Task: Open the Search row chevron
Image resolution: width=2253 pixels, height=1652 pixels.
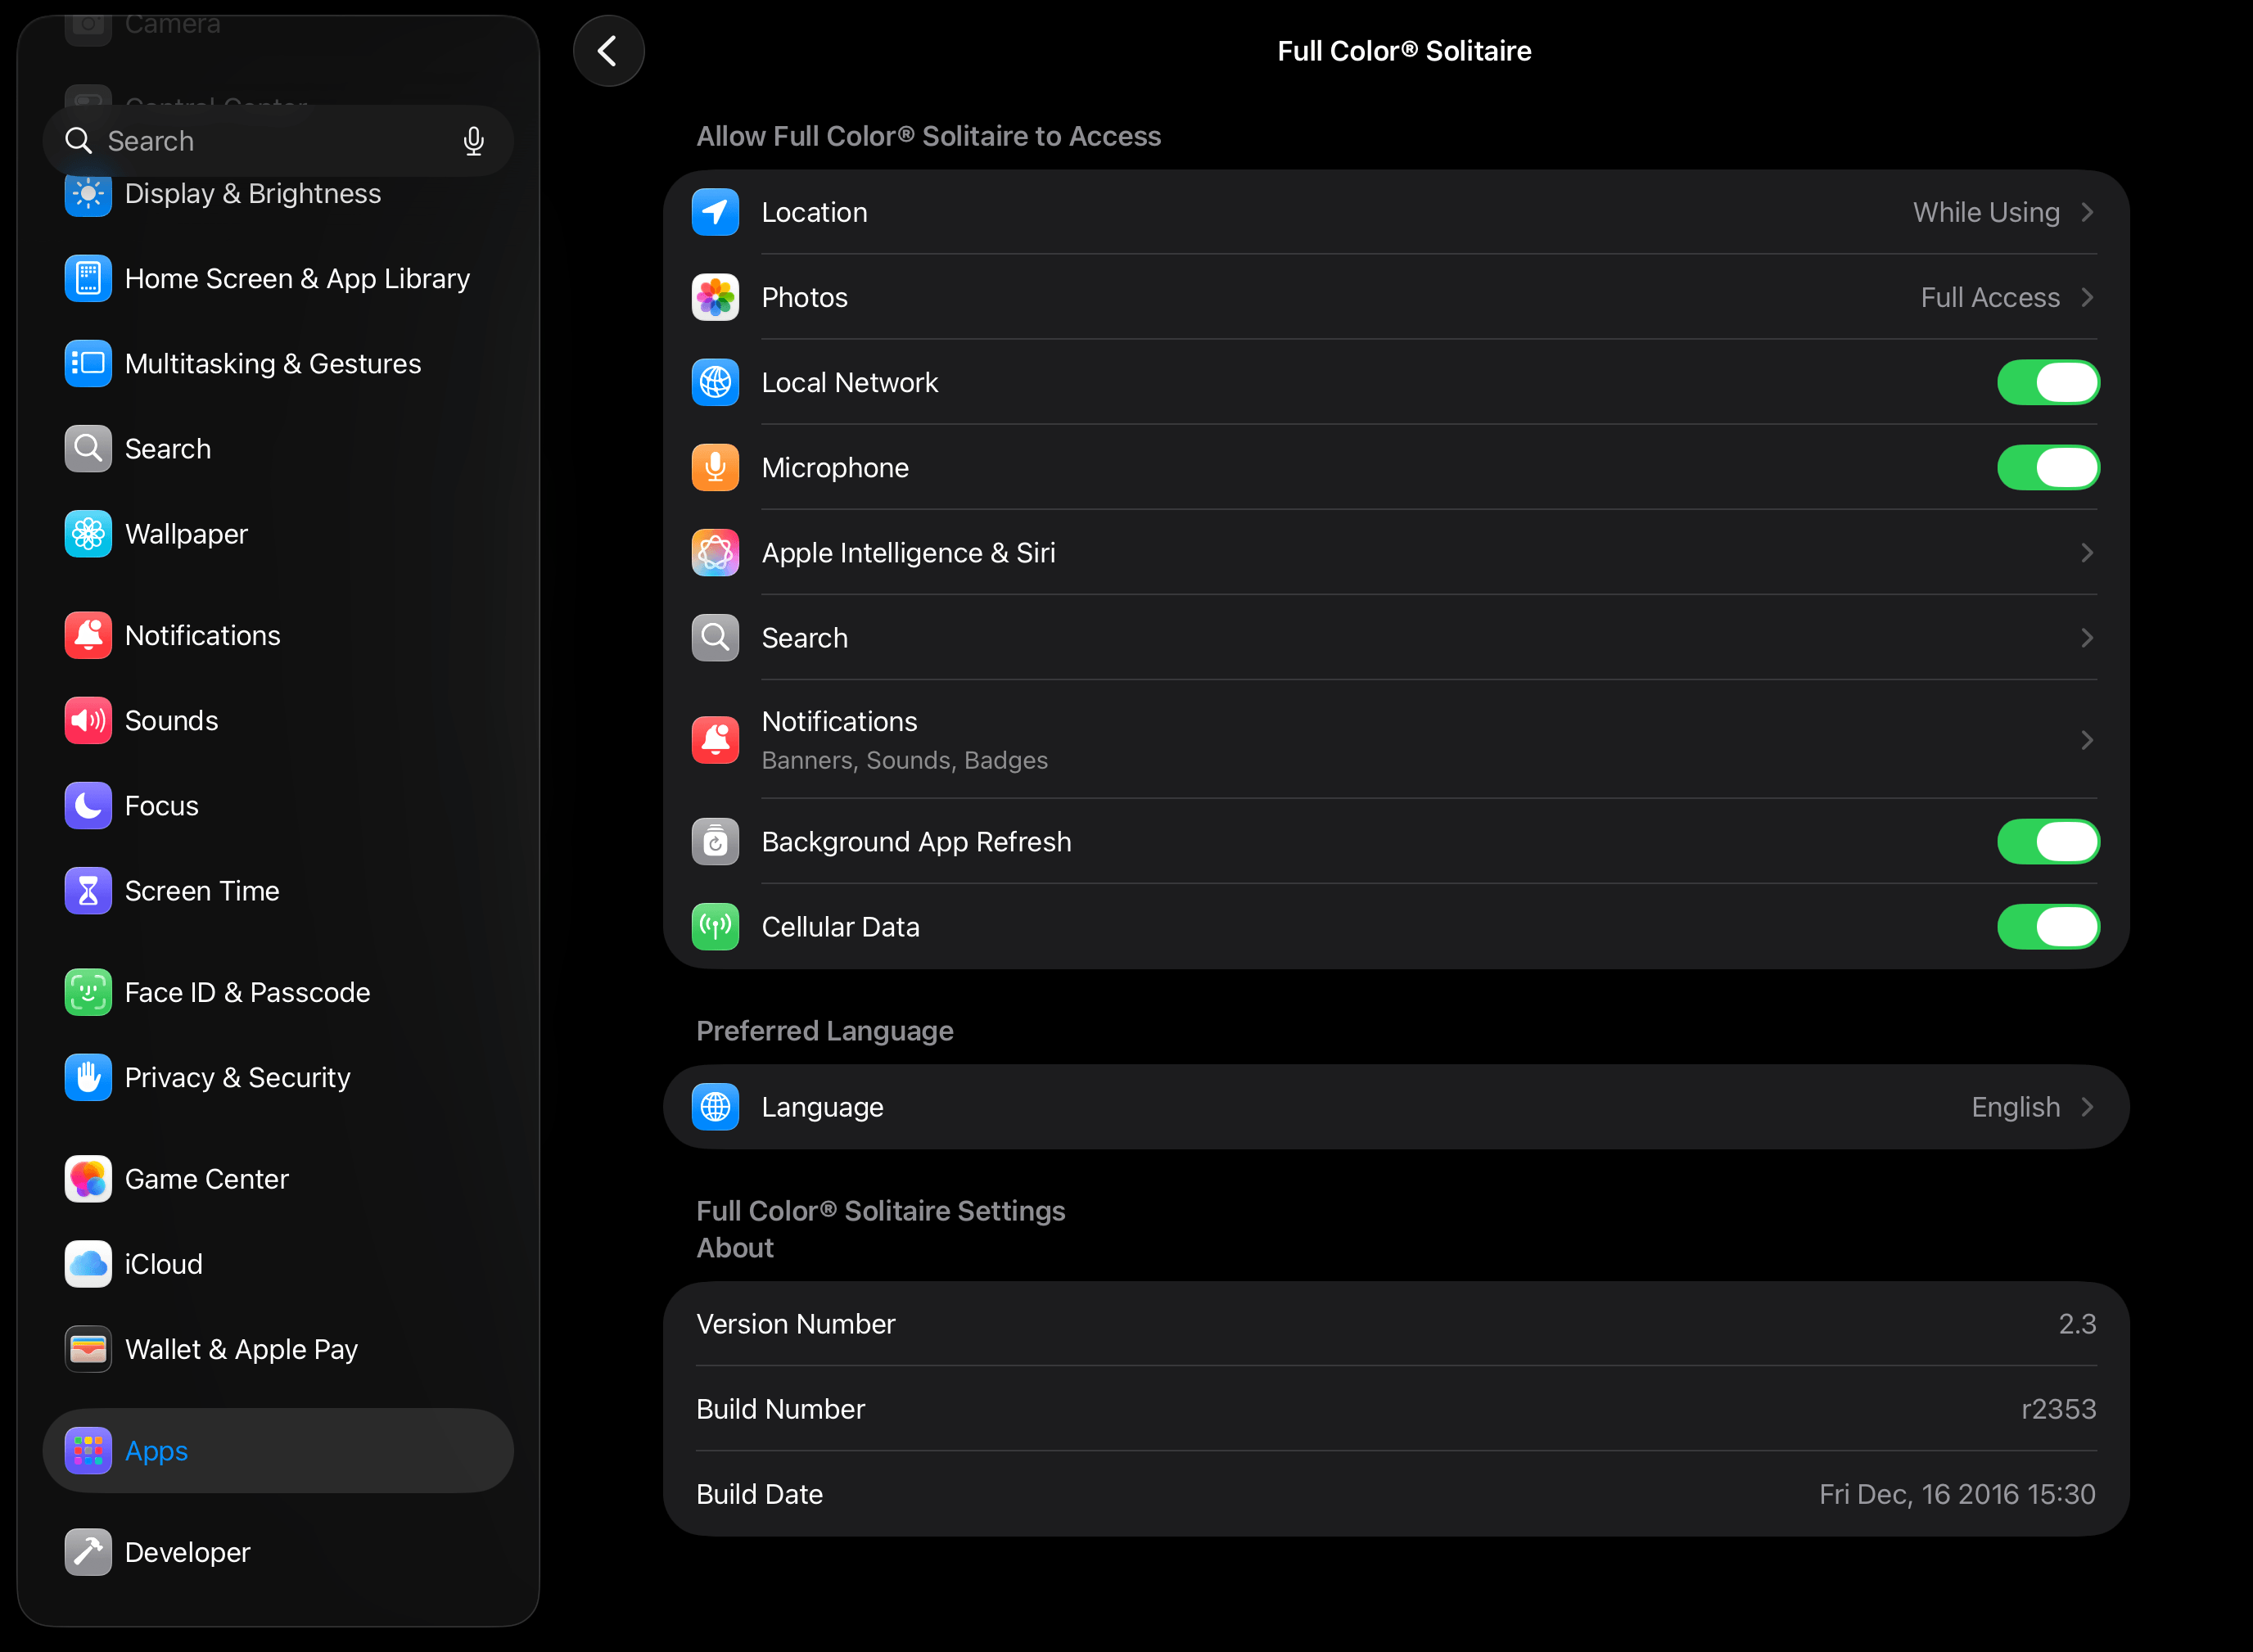Action: pos(2087,638)
